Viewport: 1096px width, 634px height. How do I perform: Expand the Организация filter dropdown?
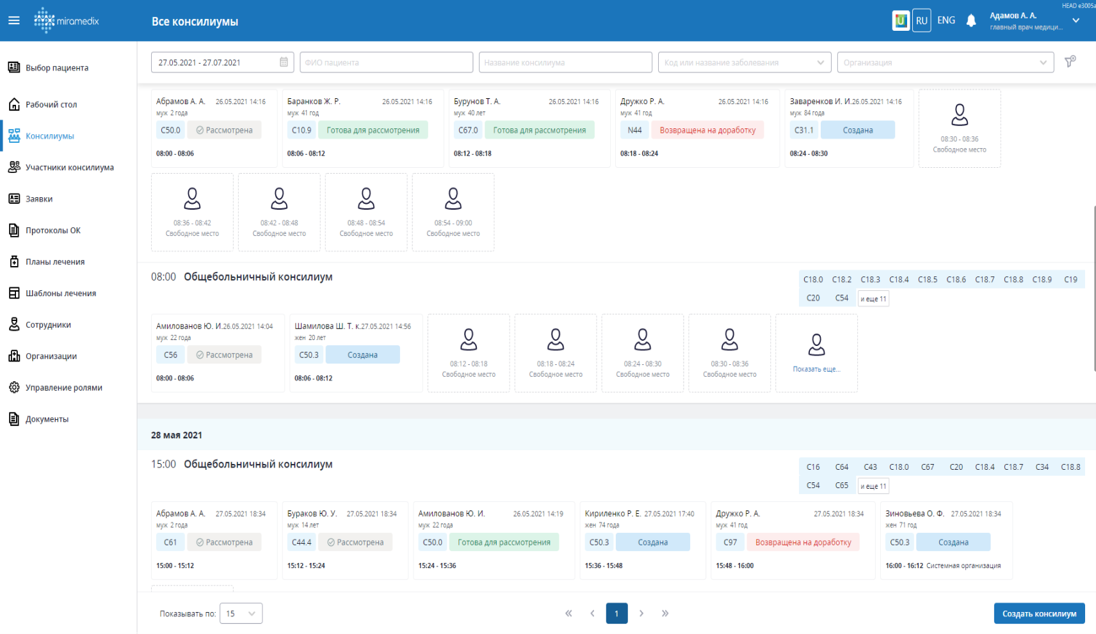pyautogui.click(x=945, y=62)
